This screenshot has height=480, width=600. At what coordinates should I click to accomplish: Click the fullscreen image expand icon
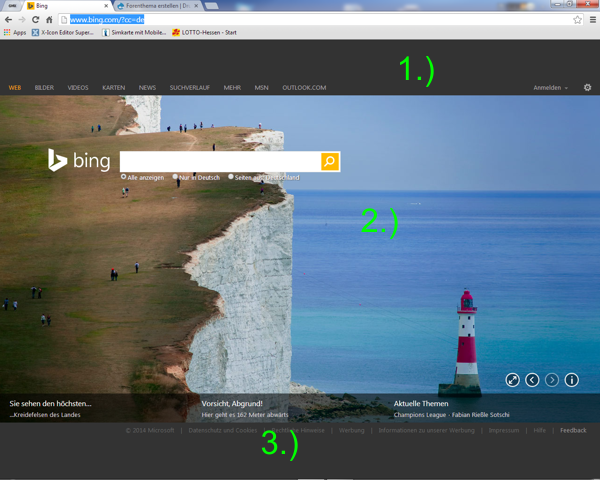512,380
